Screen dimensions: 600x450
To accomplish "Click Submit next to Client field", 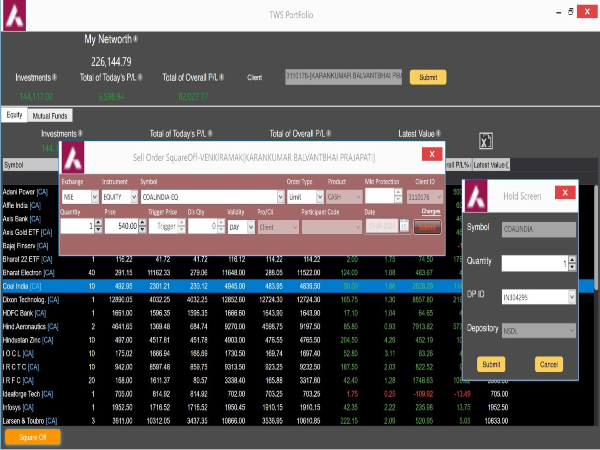I will [x=428, y=77].
